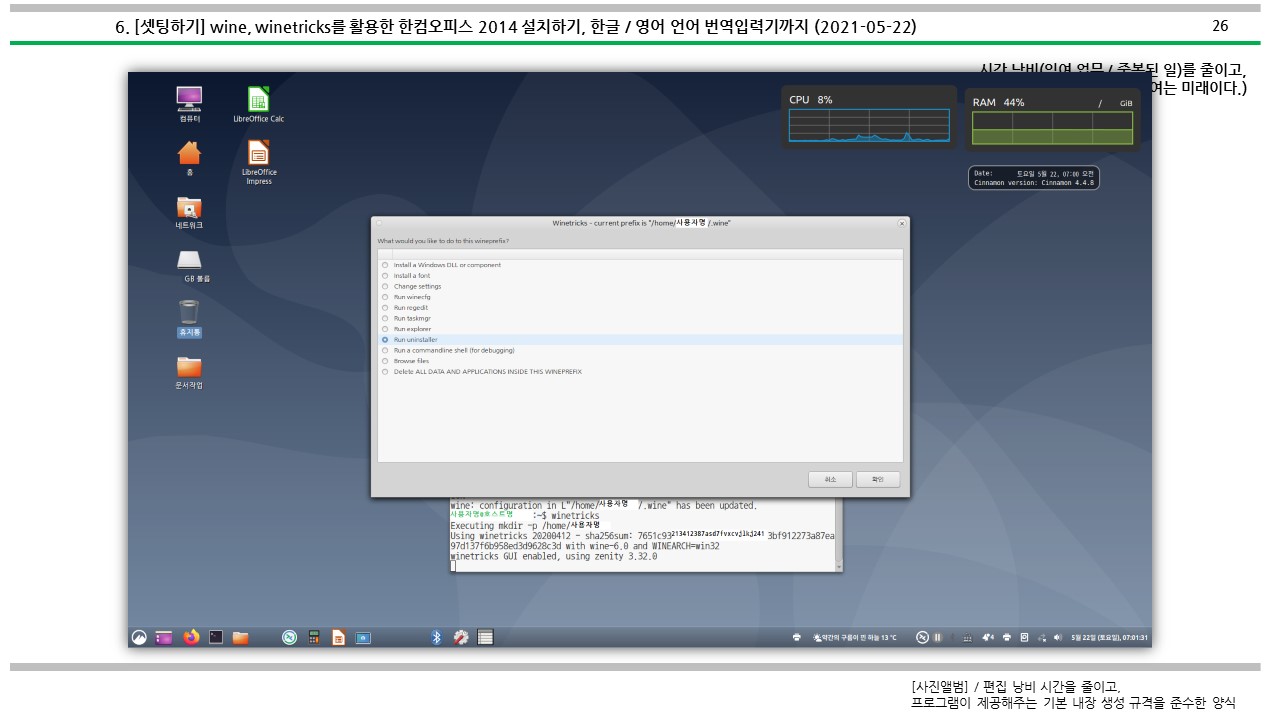Click the CPU 8% usage graph desklet
The image size is (1280, 720).
pyautogui.click(x=869, y=117)
